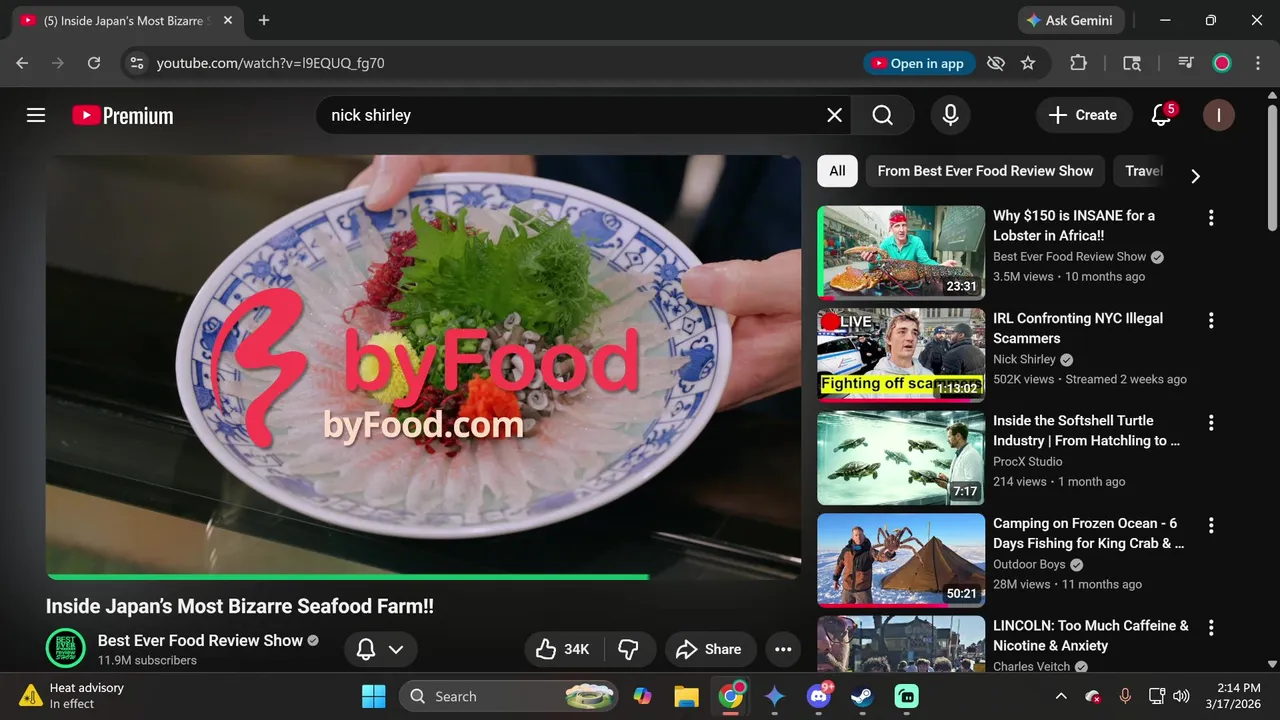Image resolution: width=1280 pixels, height=720 pixels.
Task: Click the video player area
Action: (423, 366)
